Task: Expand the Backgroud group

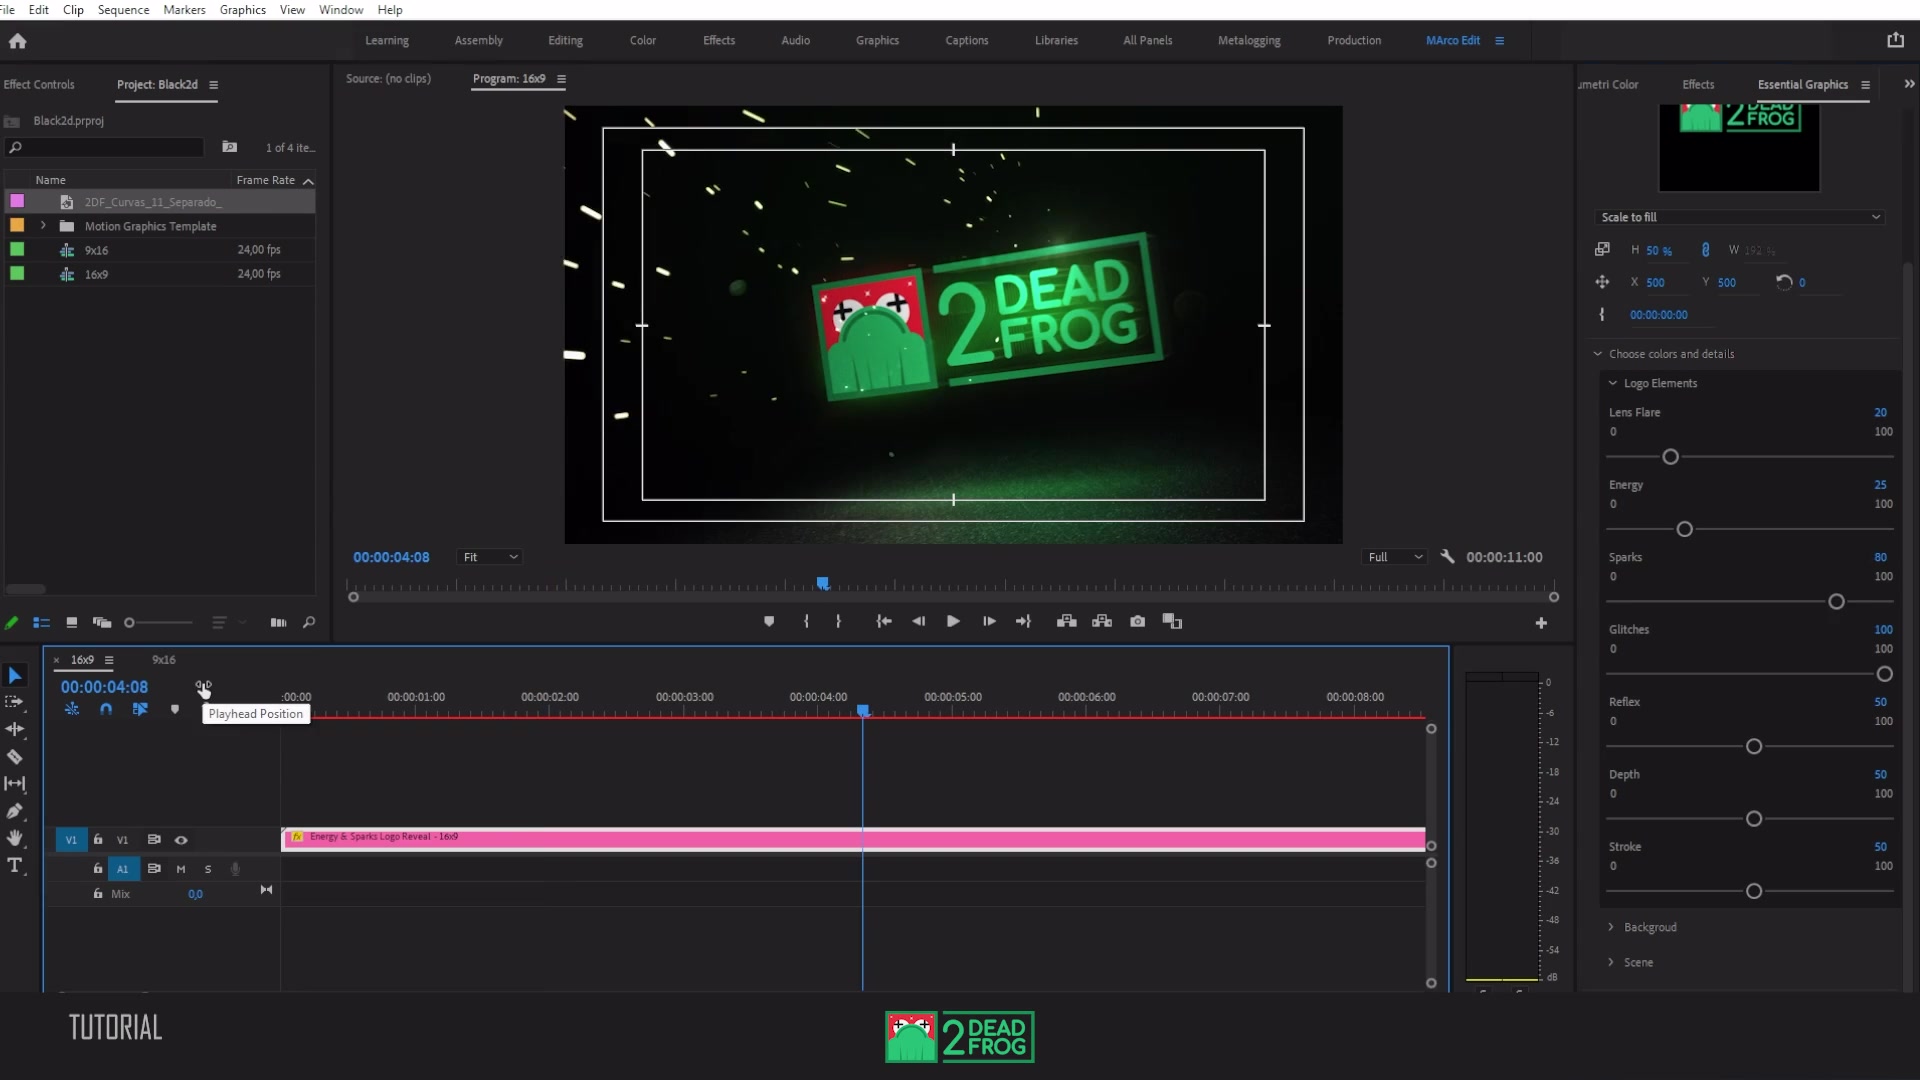Action: (1611, 927)
